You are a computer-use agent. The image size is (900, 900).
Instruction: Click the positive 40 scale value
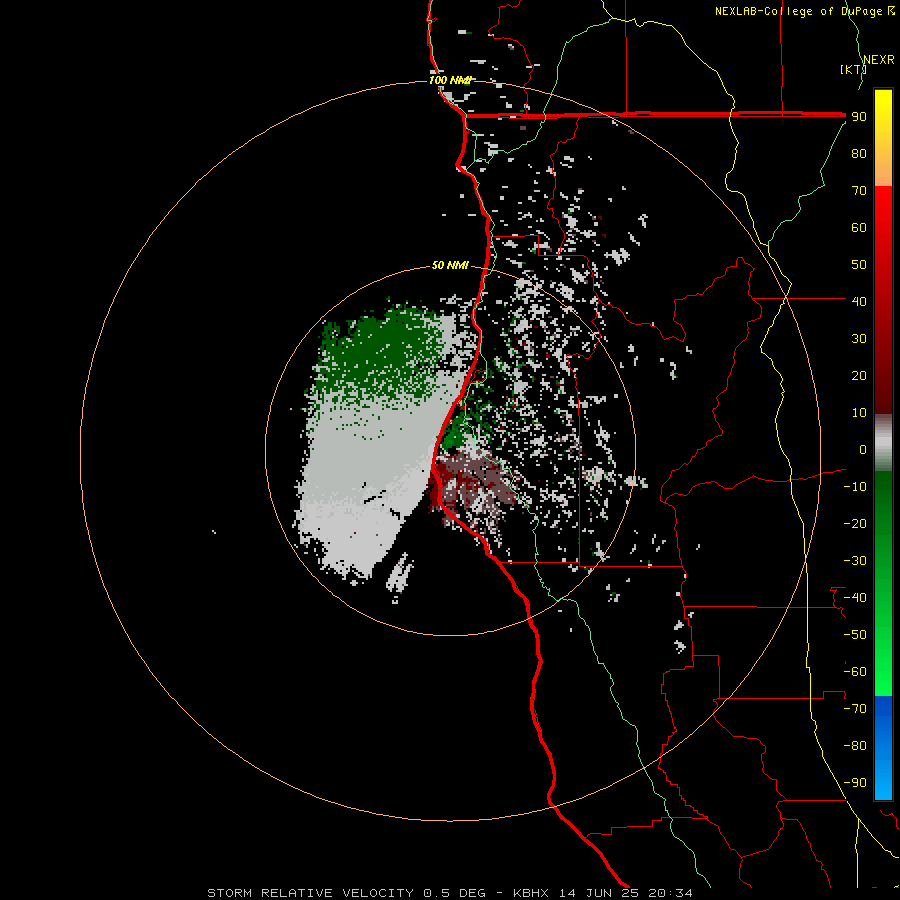click(x=859, y=302)
